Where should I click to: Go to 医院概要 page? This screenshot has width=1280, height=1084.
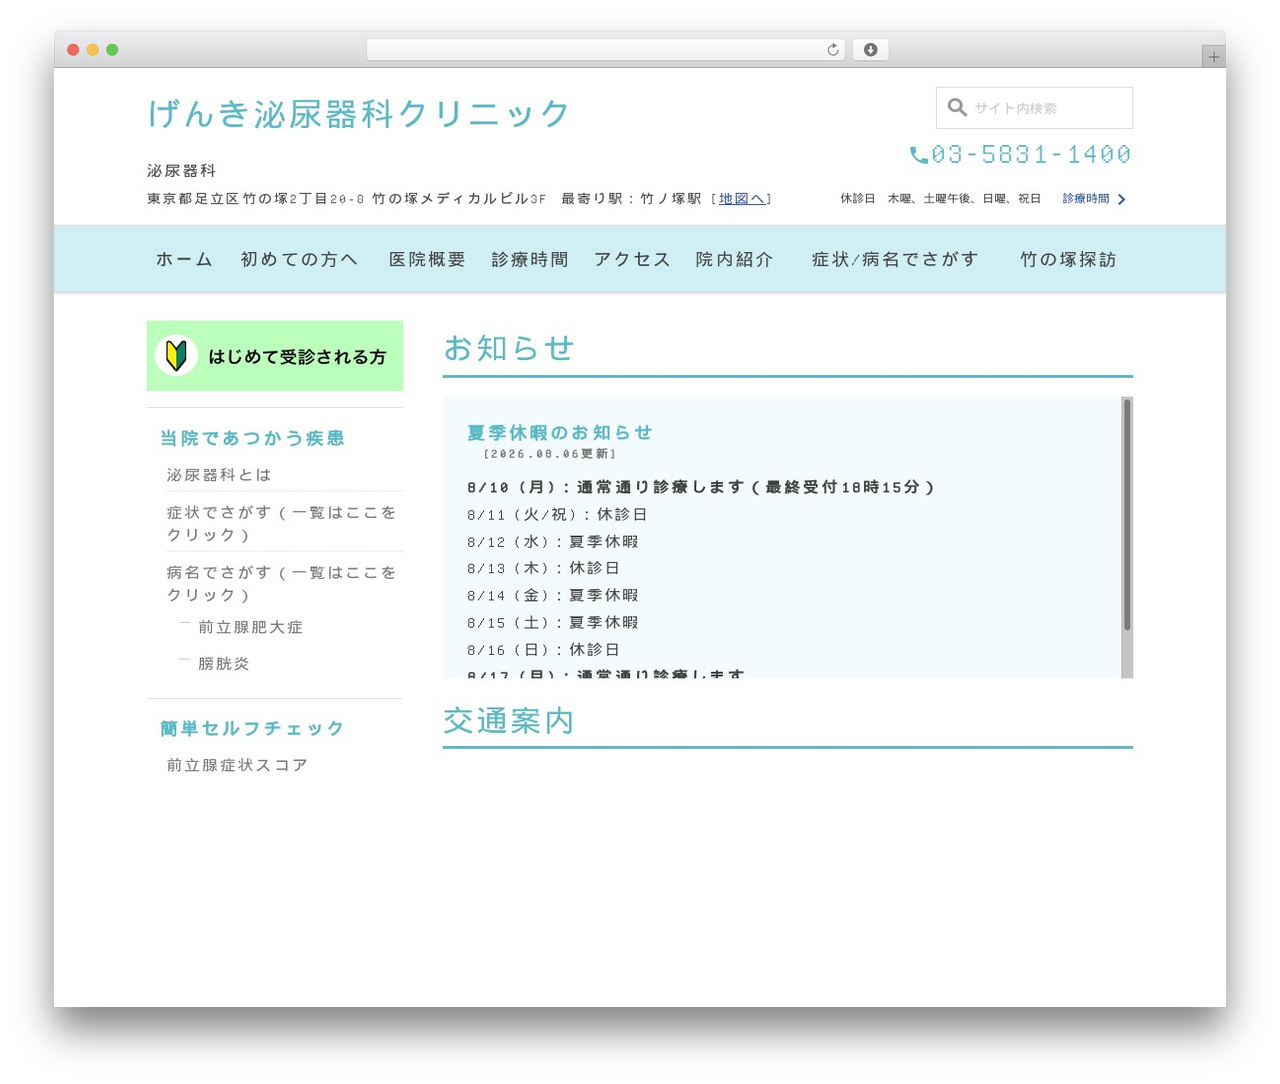pyautogui.click(x=427, y=259)
